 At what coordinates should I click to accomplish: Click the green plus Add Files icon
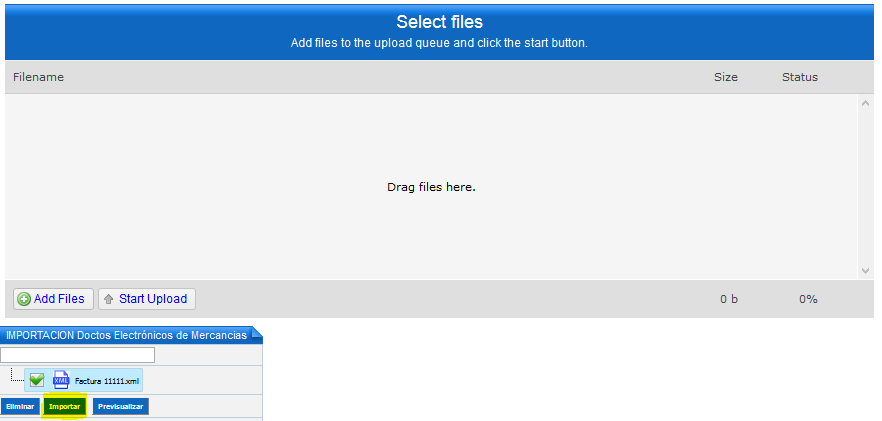(24, 299)
